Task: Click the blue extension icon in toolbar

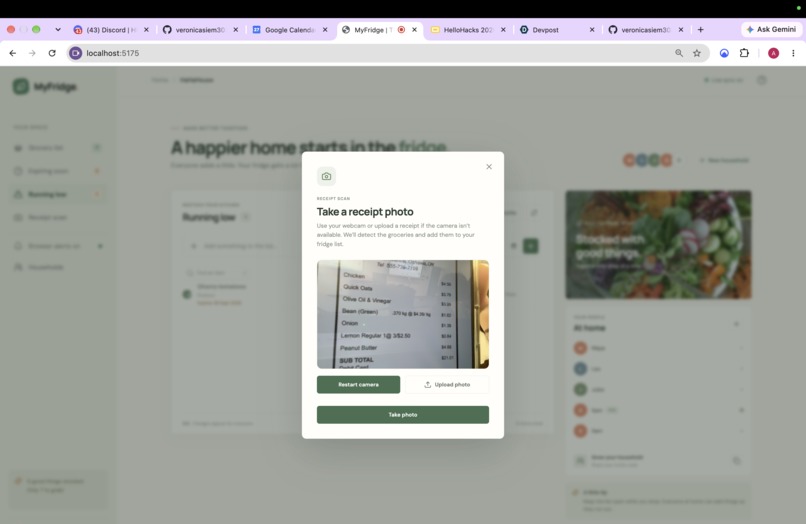Action: click(x=724, y=53)
